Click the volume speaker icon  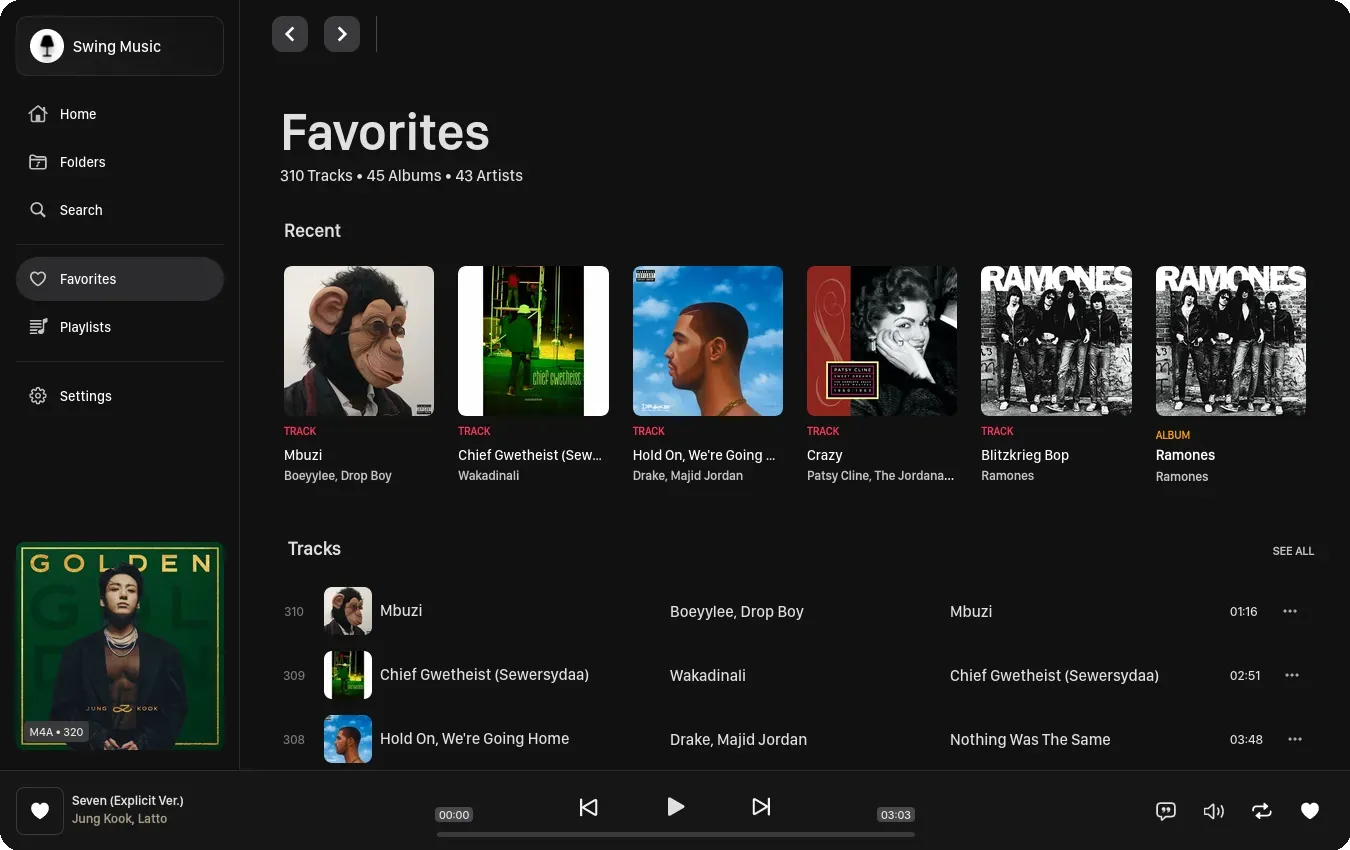(x=1213, y=811)
